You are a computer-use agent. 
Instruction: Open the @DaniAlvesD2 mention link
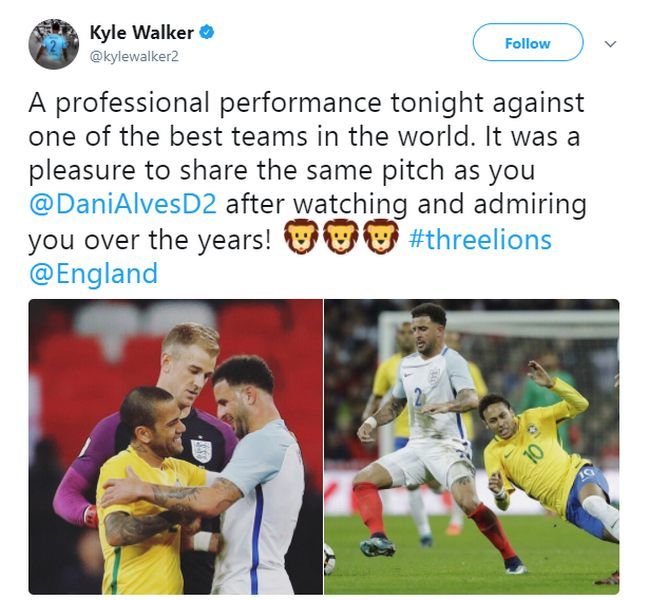click(x=123, y=205)
